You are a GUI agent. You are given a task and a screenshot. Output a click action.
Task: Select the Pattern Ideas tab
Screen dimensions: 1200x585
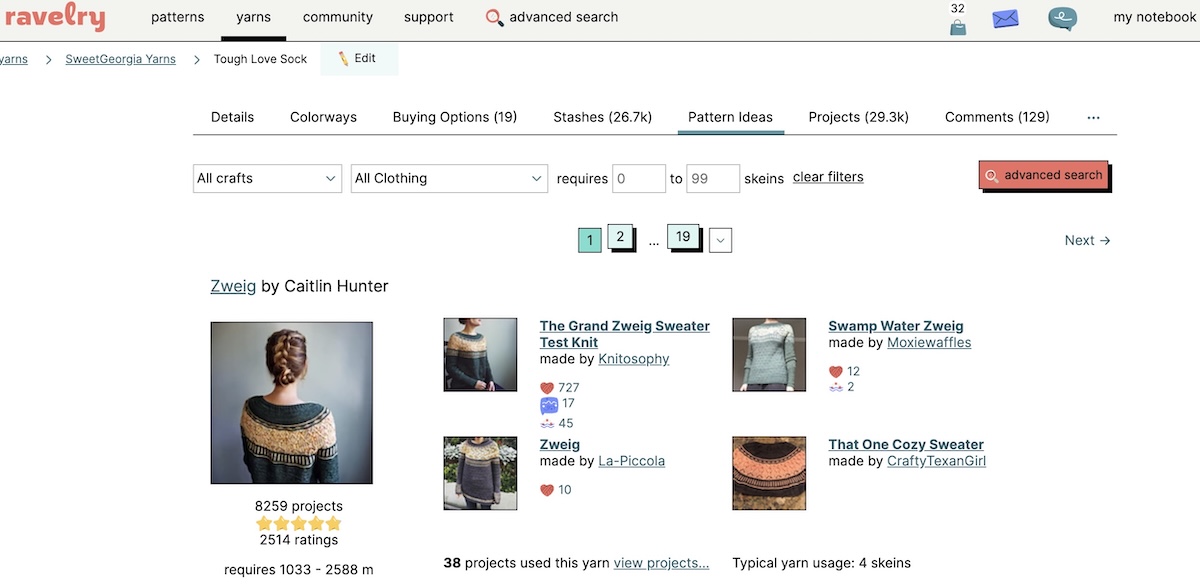click(730, 117)
